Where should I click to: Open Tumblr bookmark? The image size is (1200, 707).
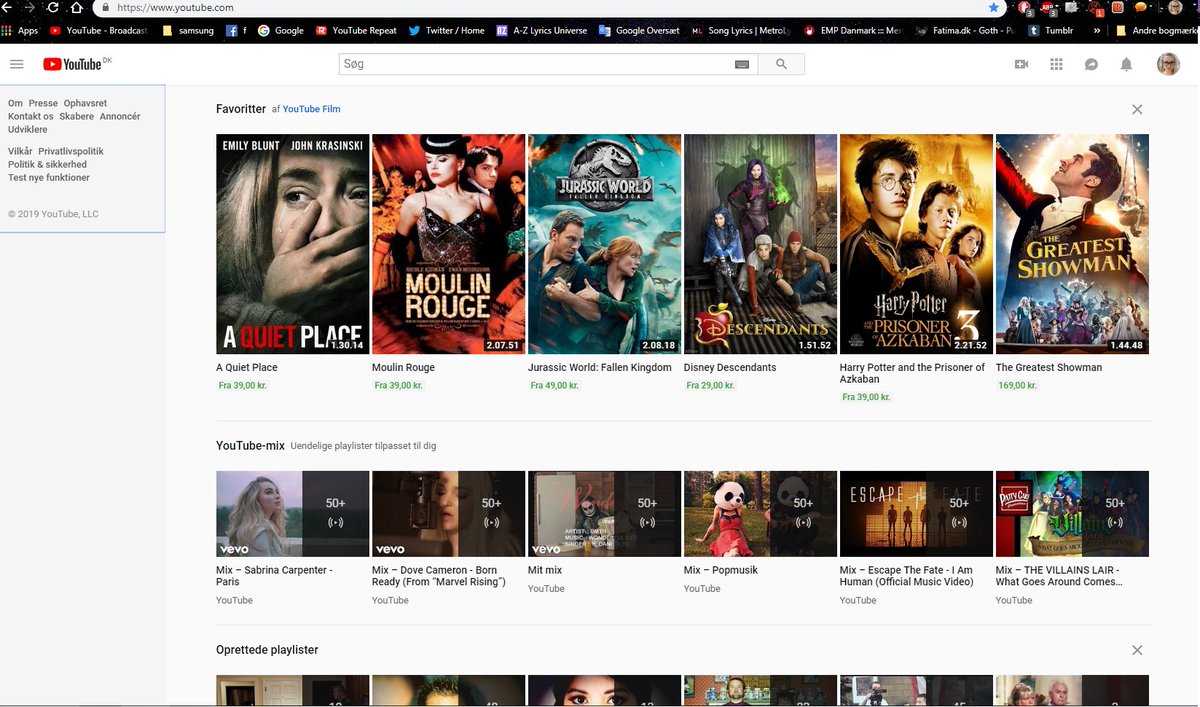(1050, 30)
